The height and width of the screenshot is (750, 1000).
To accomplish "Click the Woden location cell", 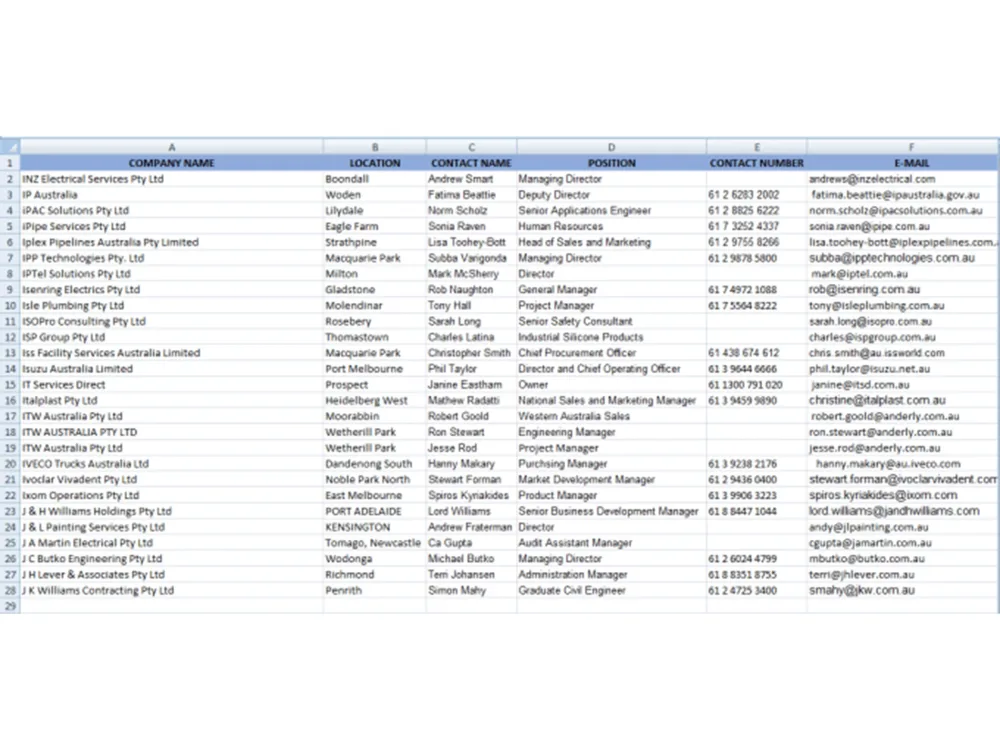I will (x=375, y=195).
